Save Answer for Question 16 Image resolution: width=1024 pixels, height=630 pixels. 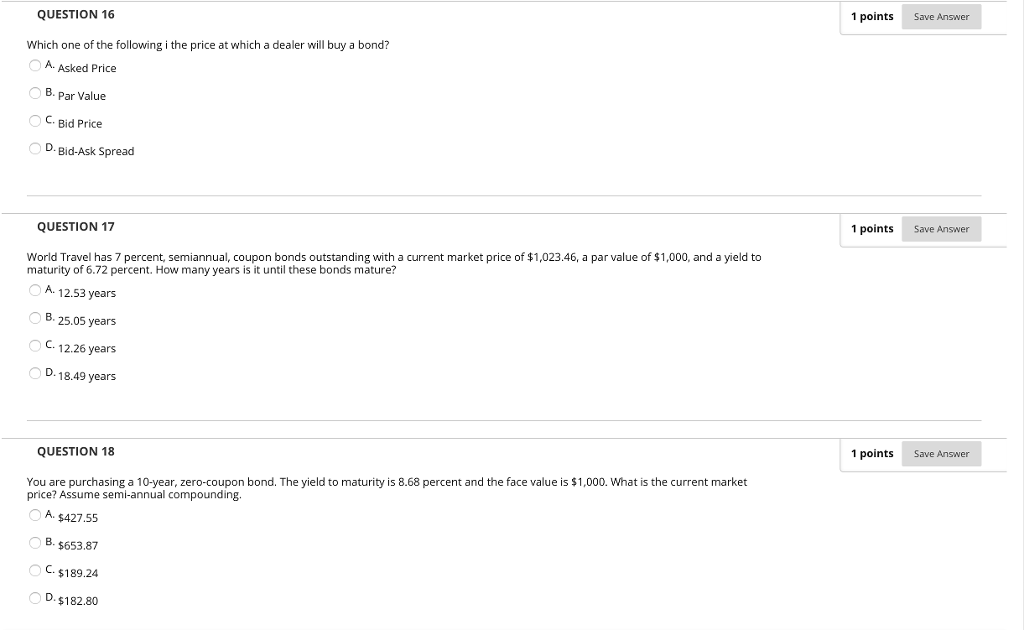tap(940, 16)
